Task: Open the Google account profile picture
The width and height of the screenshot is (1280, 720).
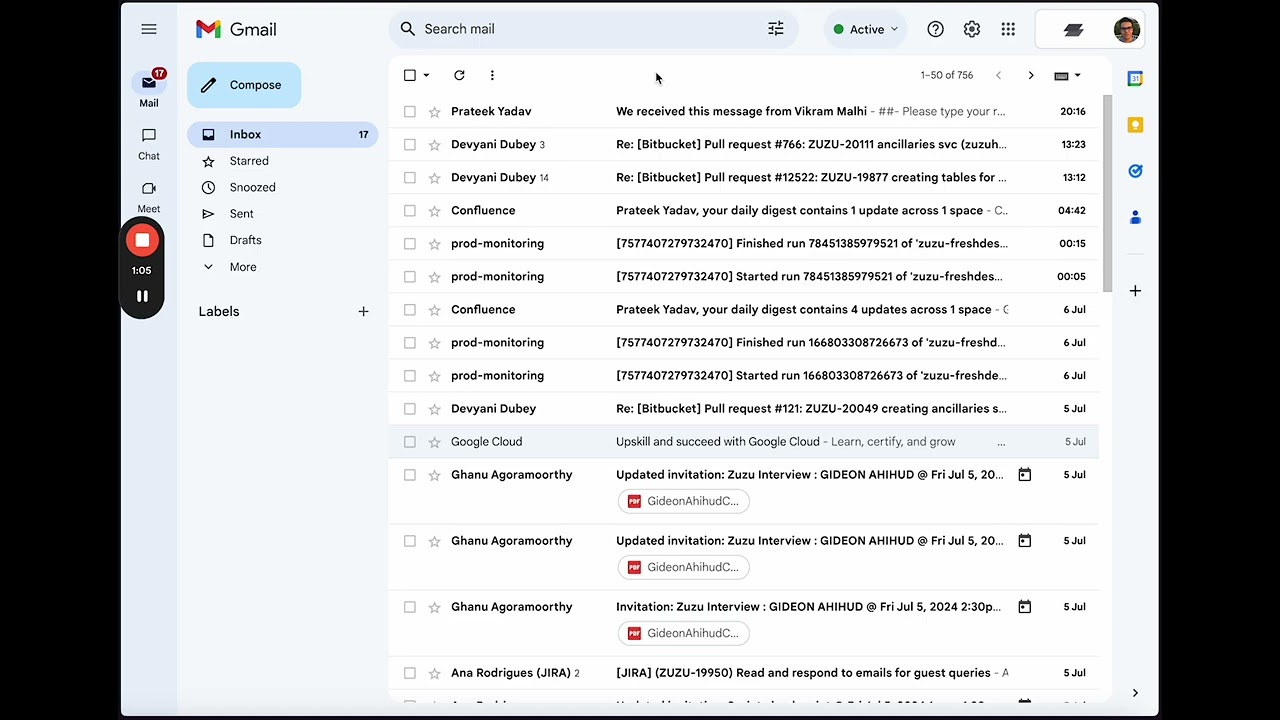Action: pos(1127,29)
